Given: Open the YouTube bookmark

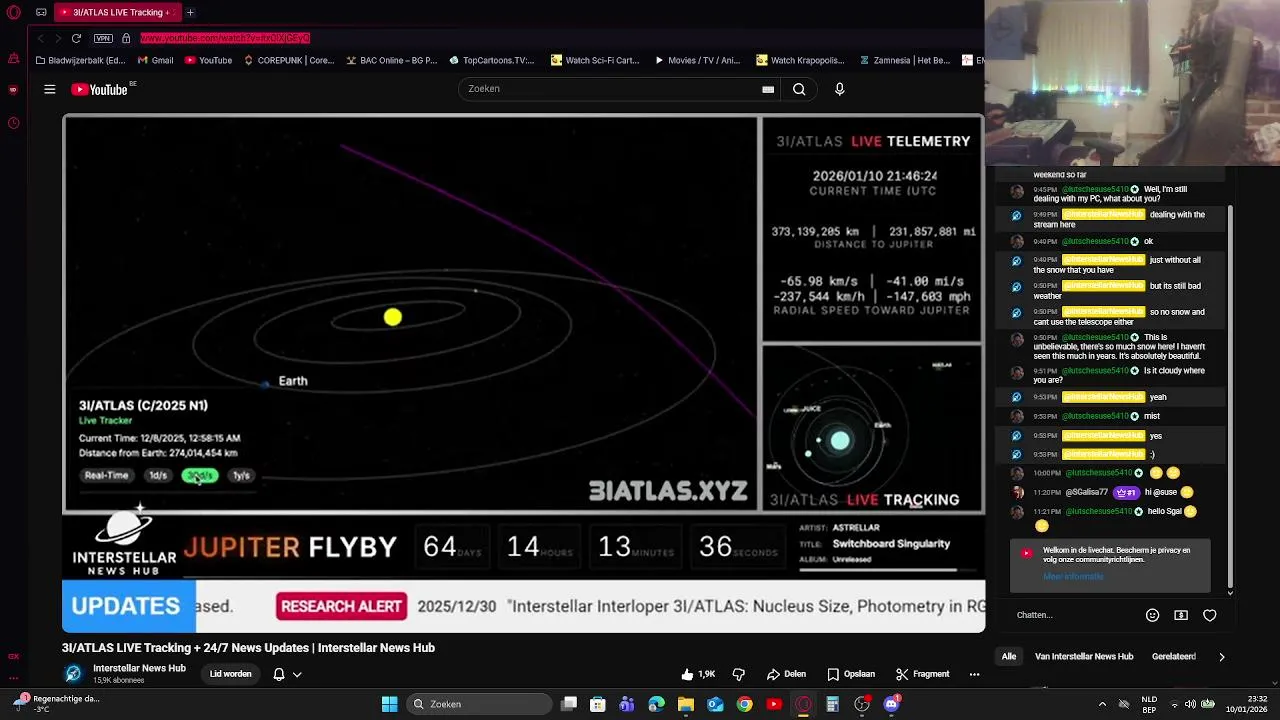Looking at the screenshot, I should (x=208, y=60).
